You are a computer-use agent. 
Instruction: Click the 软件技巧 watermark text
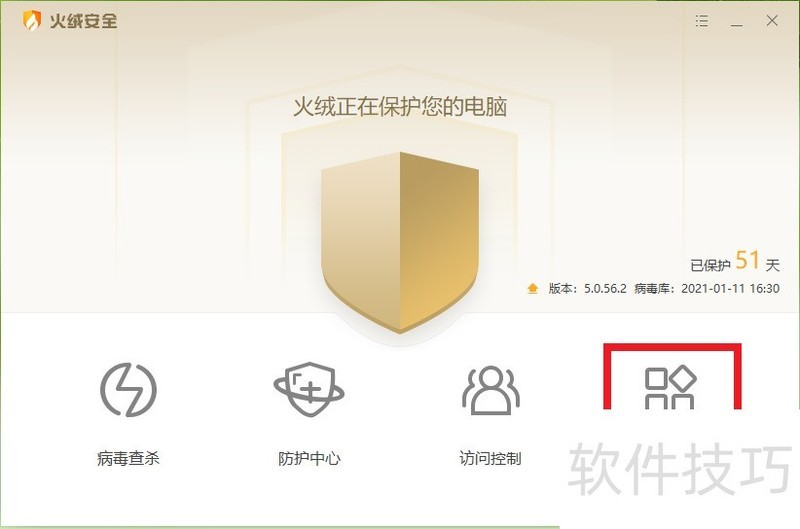(x=680, y=469)
